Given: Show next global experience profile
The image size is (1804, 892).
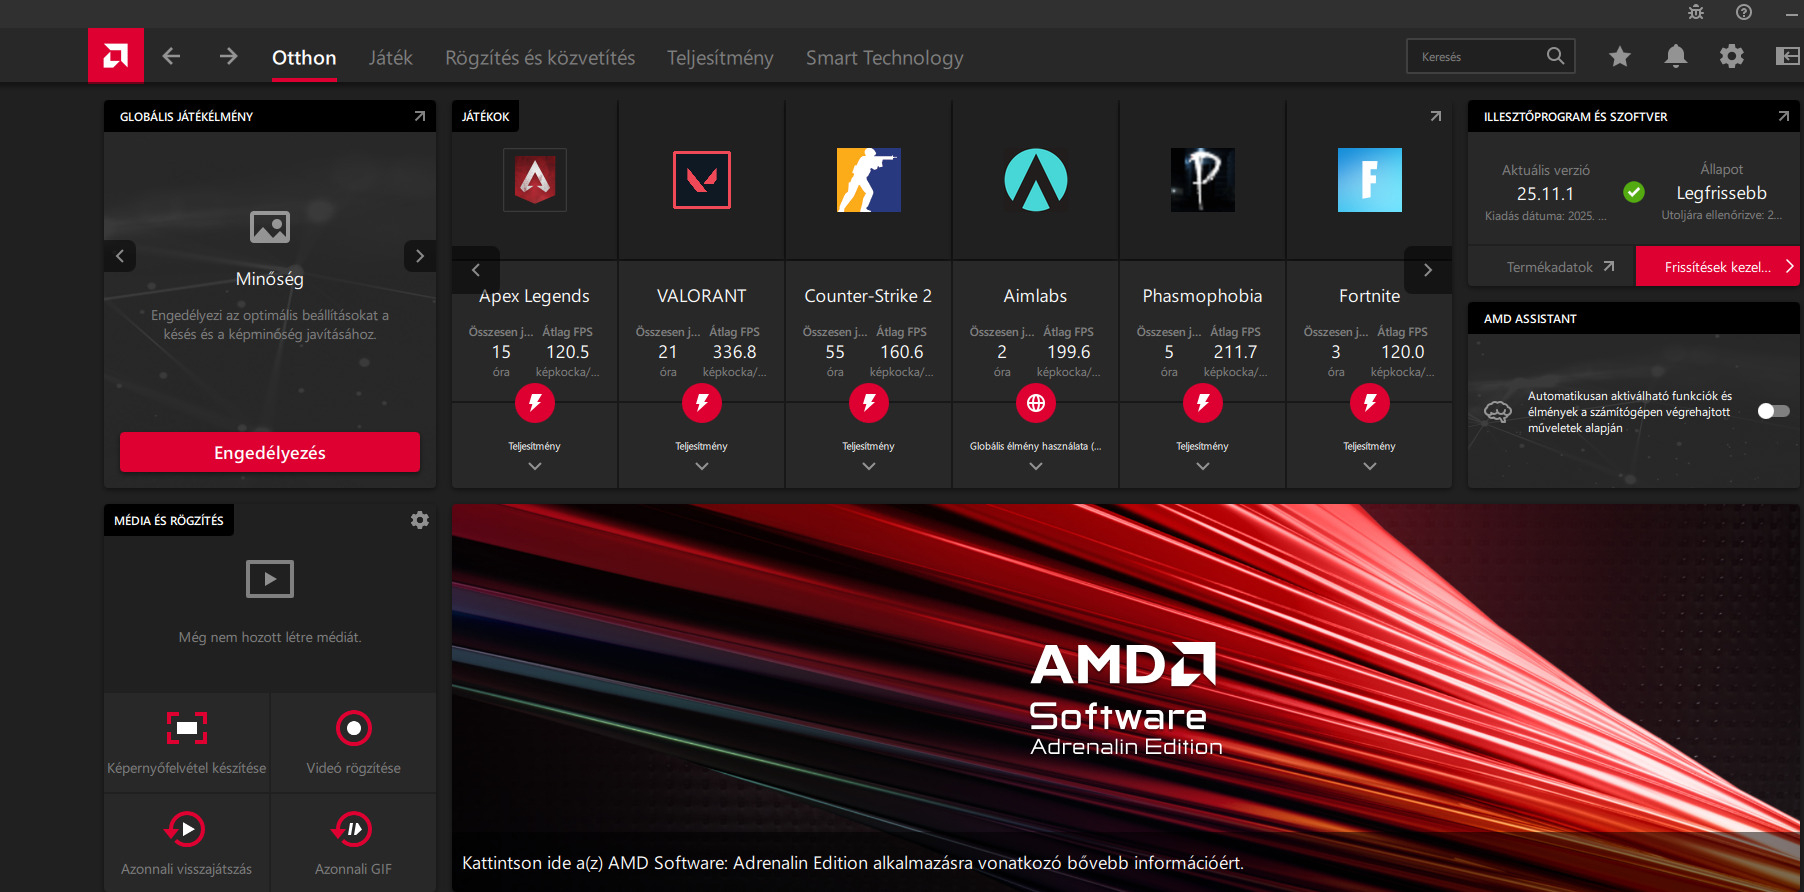Looking at the screenshot, I should tap(420, 256).
